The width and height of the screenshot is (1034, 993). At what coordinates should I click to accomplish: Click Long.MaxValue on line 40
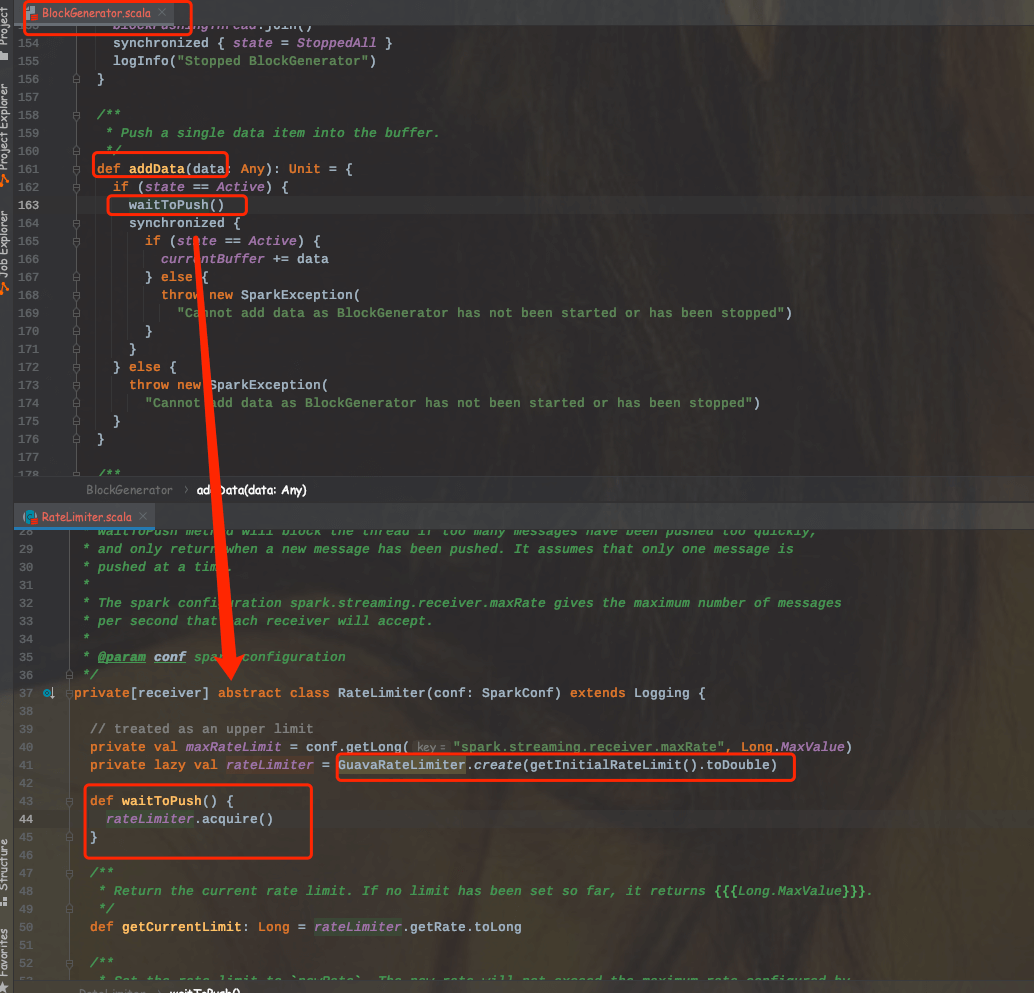click(x=792, y=747)
